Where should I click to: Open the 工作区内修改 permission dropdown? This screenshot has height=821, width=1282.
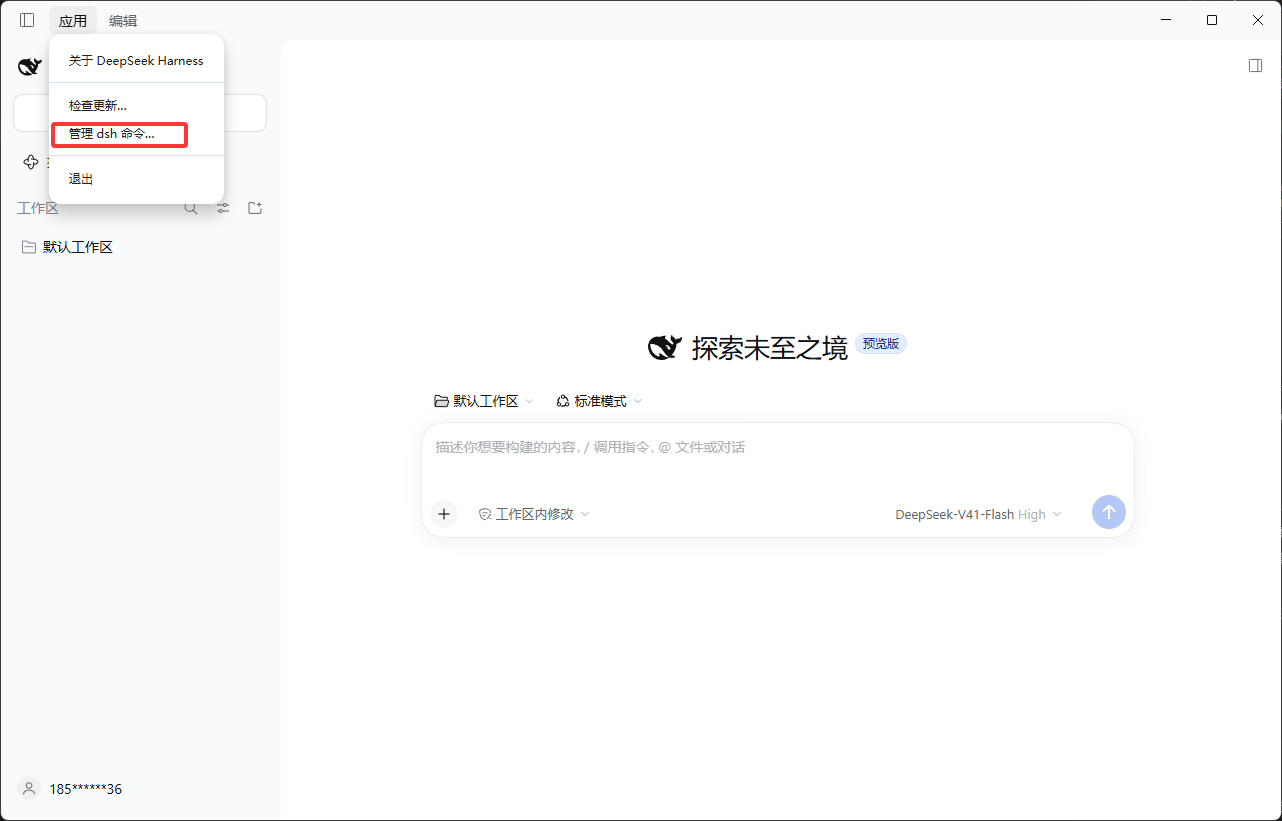[534, 514]
